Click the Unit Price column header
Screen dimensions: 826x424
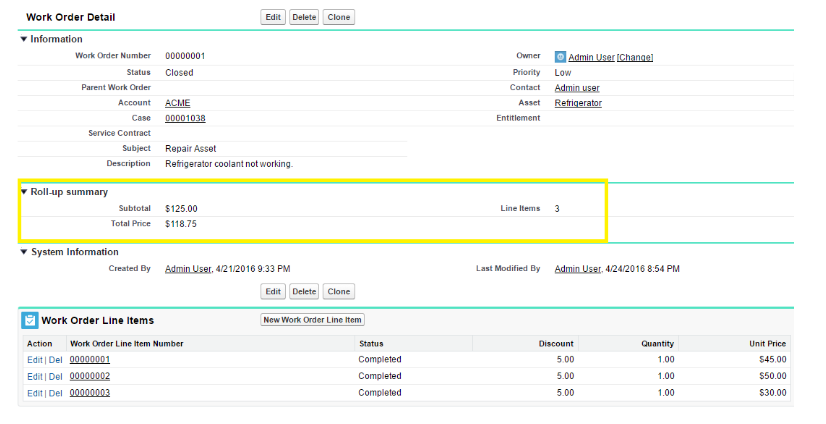(x=768, y=343)
